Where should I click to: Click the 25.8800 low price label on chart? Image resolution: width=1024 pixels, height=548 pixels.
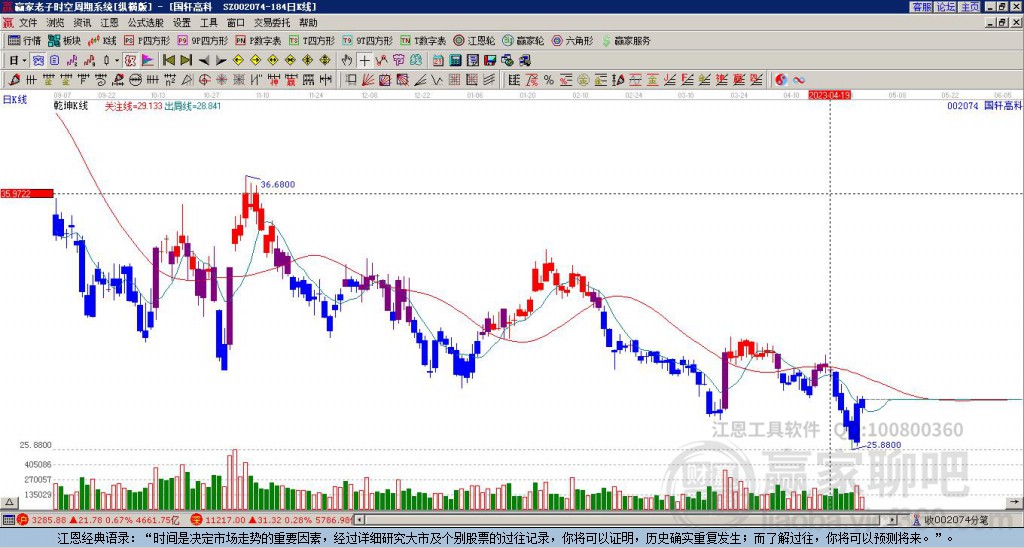(x=884, y=445)
